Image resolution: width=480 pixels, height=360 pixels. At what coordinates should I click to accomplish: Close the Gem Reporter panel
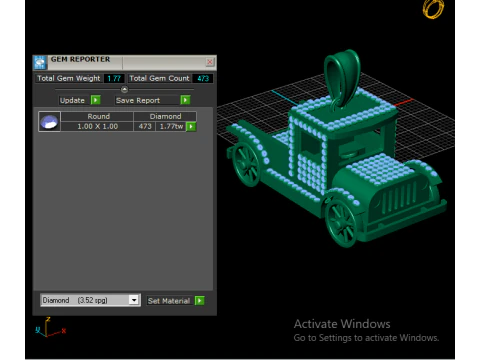[210, 62]
